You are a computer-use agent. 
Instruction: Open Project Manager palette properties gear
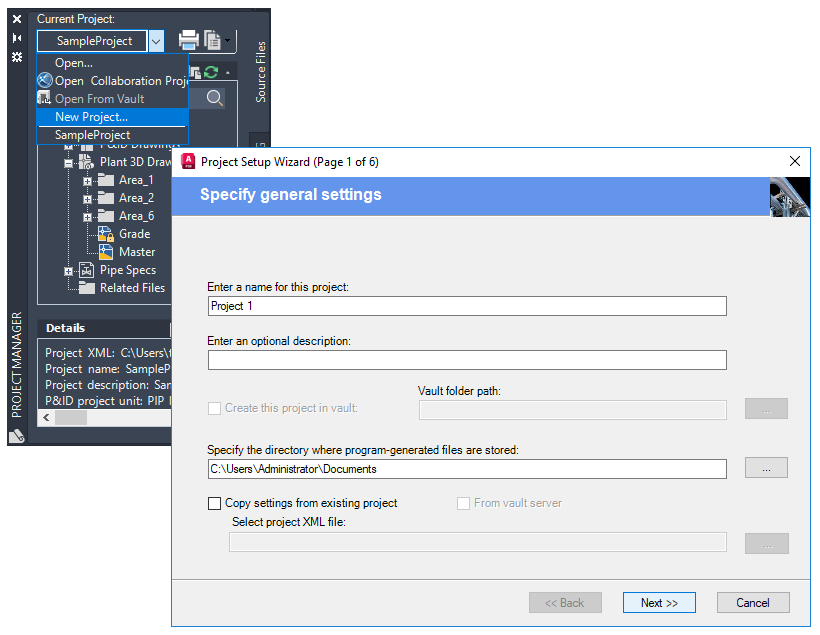(x=17, y=56)
